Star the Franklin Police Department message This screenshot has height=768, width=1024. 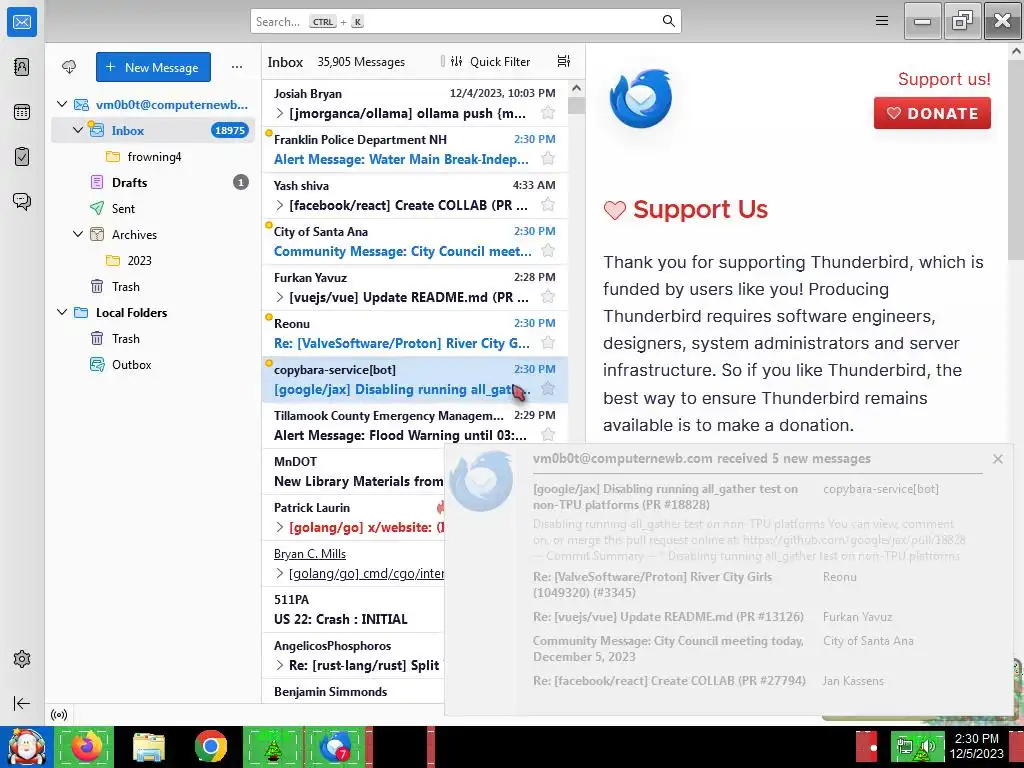pos(548,159)
